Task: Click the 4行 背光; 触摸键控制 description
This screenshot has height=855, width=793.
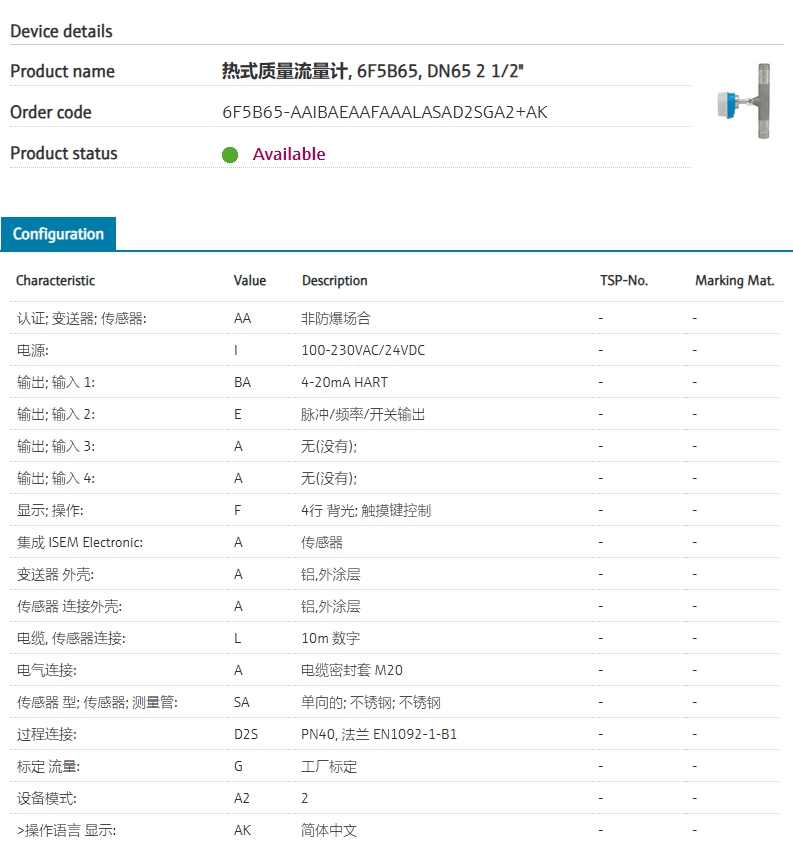Action: tap(366, 511)
